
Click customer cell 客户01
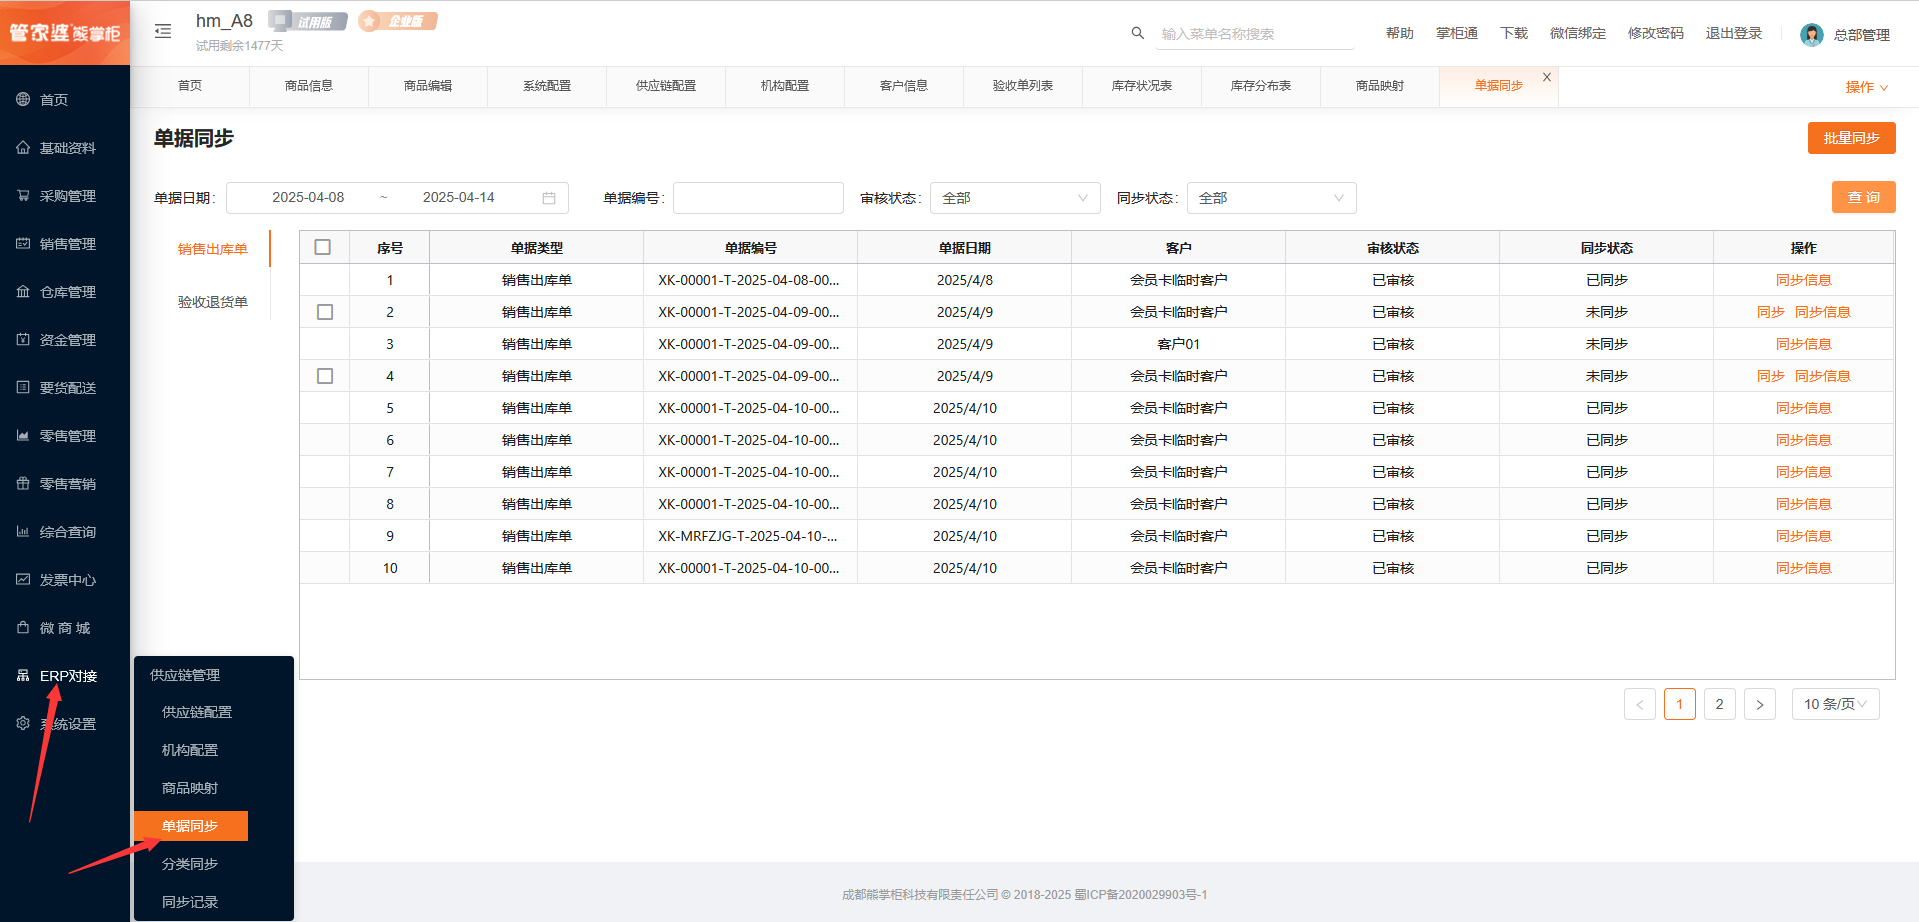pyautogui.click(x=1178, y=344)
